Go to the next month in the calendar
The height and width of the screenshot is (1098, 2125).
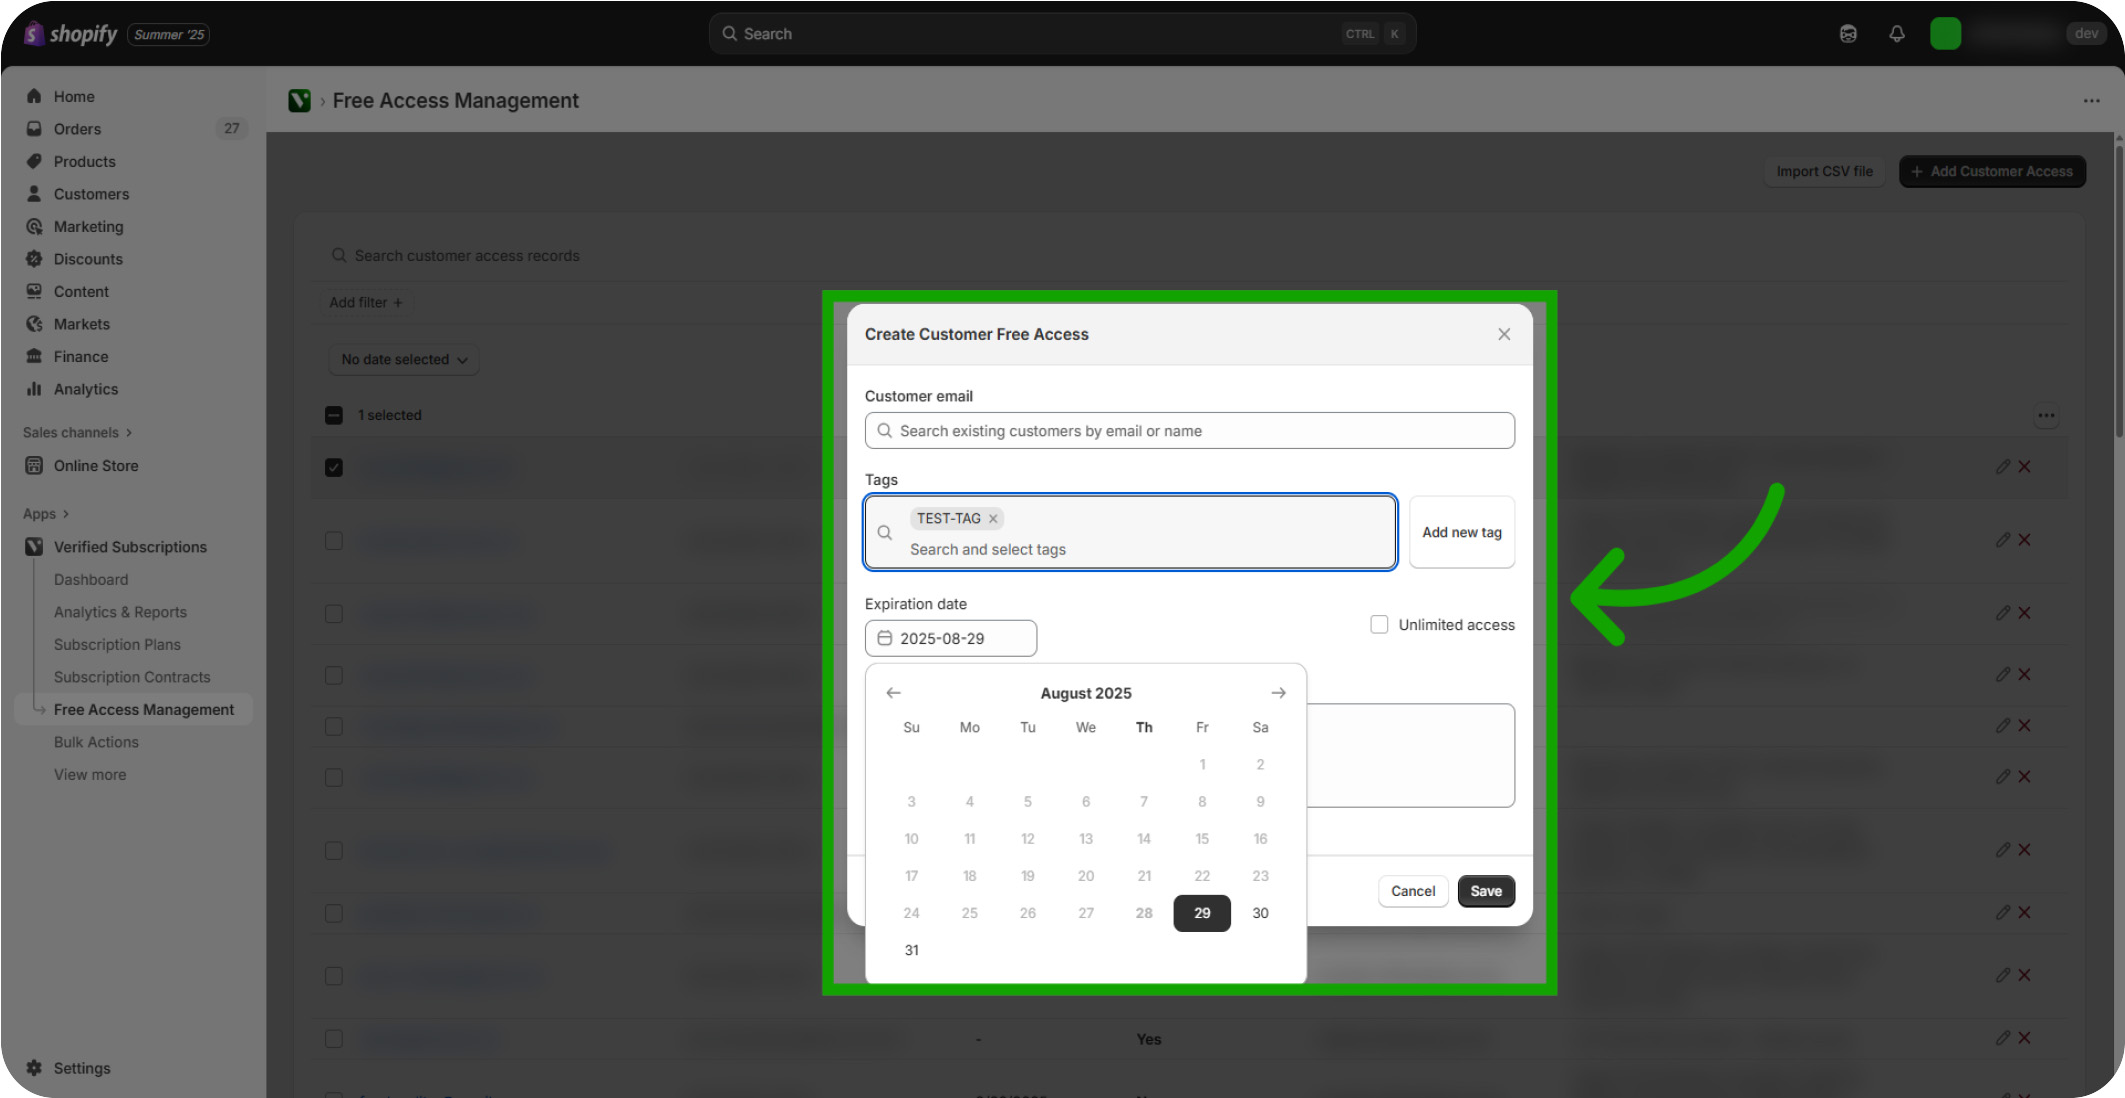(1278, 693)
